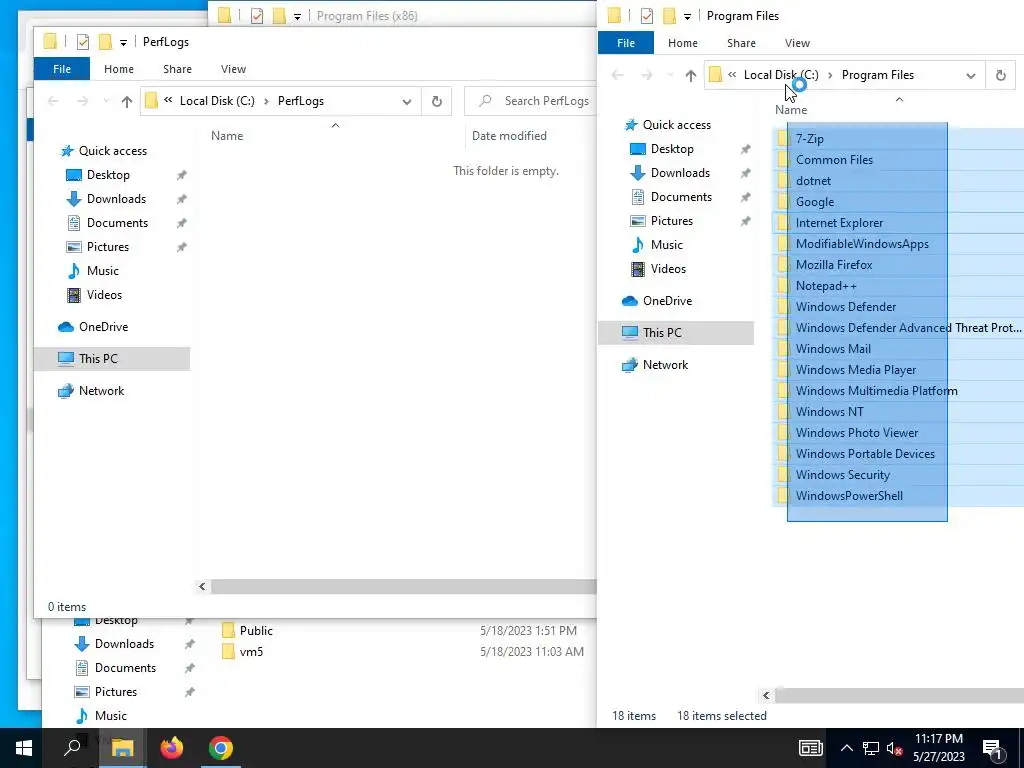The image size is (1024, 768).
Task: Open File tab in Program Files window
Action: (626, 43)
